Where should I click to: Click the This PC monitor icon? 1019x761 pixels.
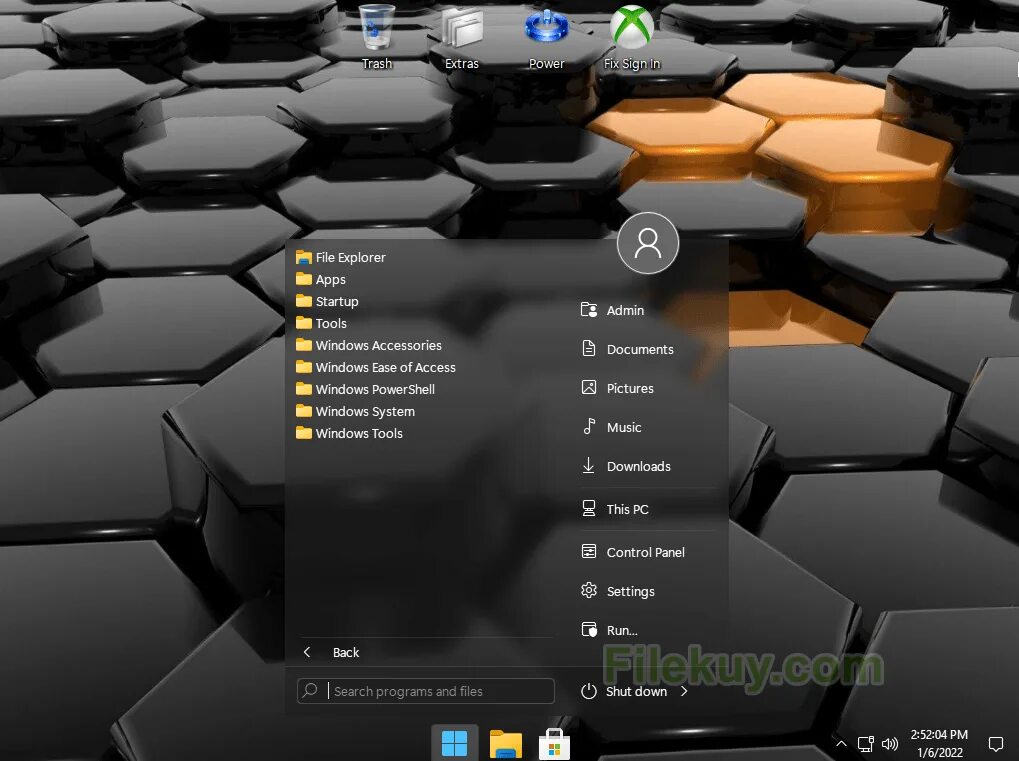click(x=589, y=508)
